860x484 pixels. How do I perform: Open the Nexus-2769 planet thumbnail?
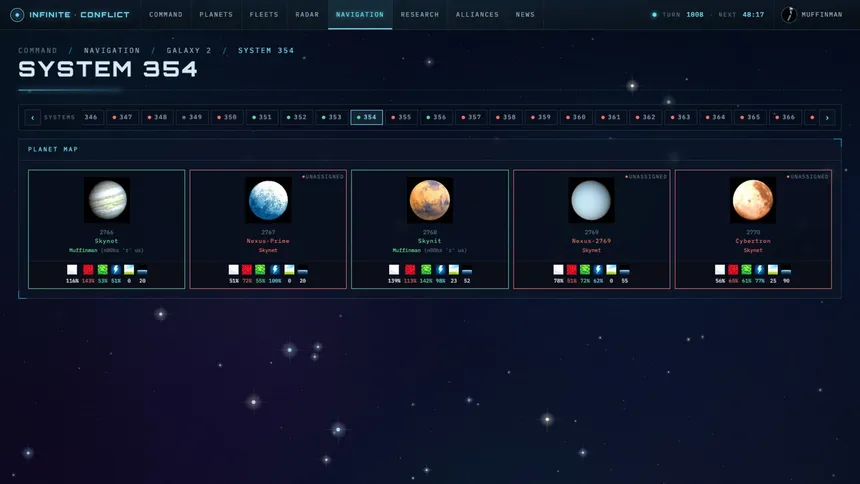click(x=591, y=200)
